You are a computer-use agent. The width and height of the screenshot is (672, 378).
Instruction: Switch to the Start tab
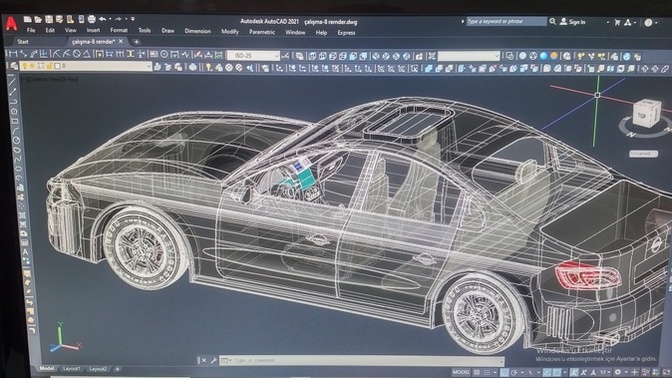tap(23, 42)
